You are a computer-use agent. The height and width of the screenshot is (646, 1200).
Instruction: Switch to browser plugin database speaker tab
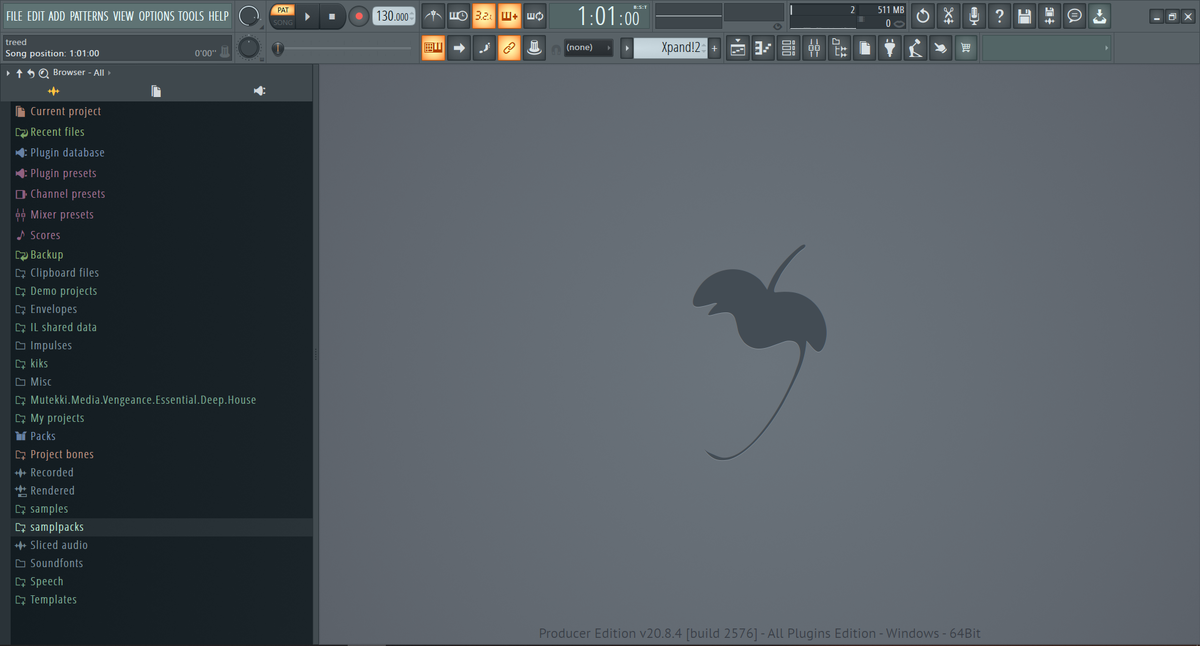pyautogui.click(x=259, y=91)
